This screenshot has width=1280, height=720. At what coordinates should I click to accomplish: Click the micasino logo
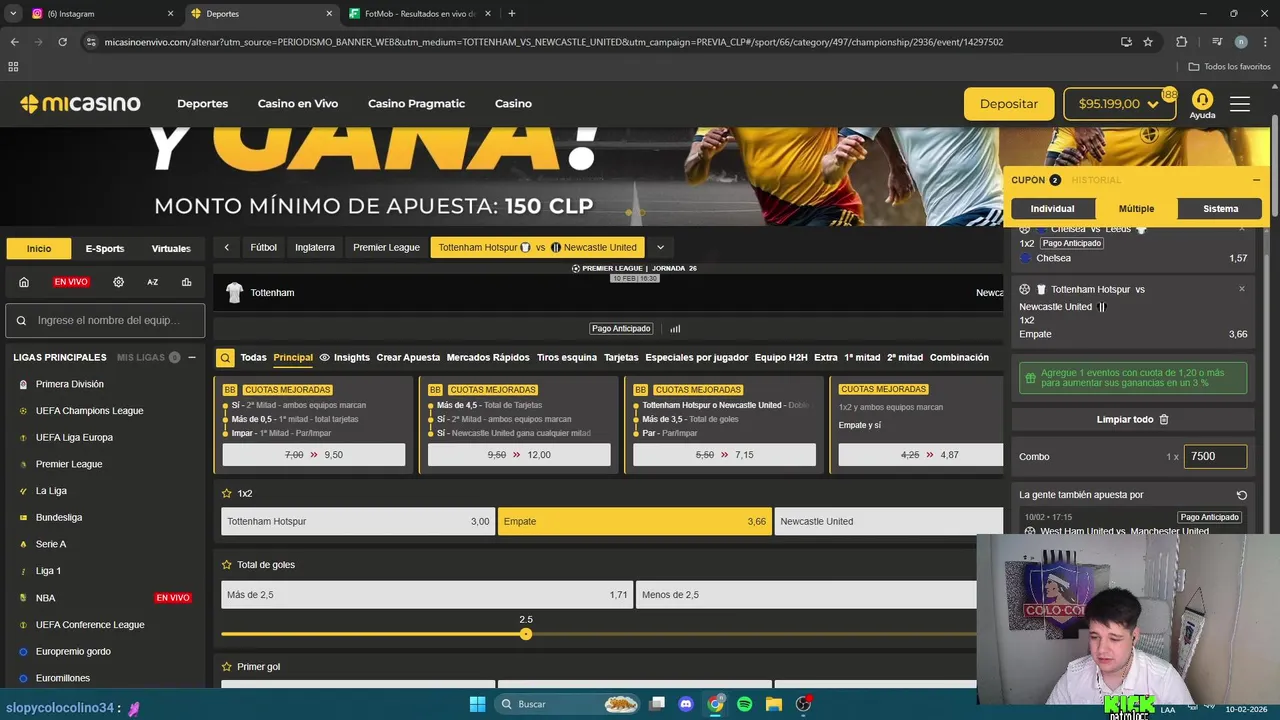coord(80,104)
